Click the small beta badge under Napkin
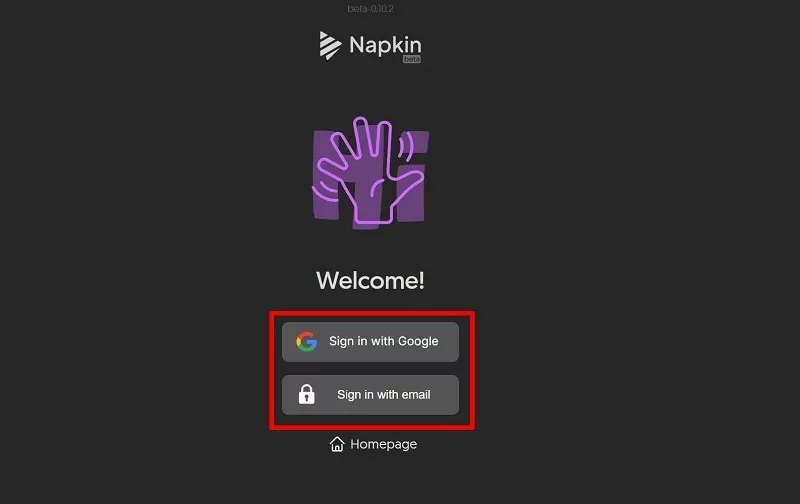The image size is (800, 504). tap(411, 59)
